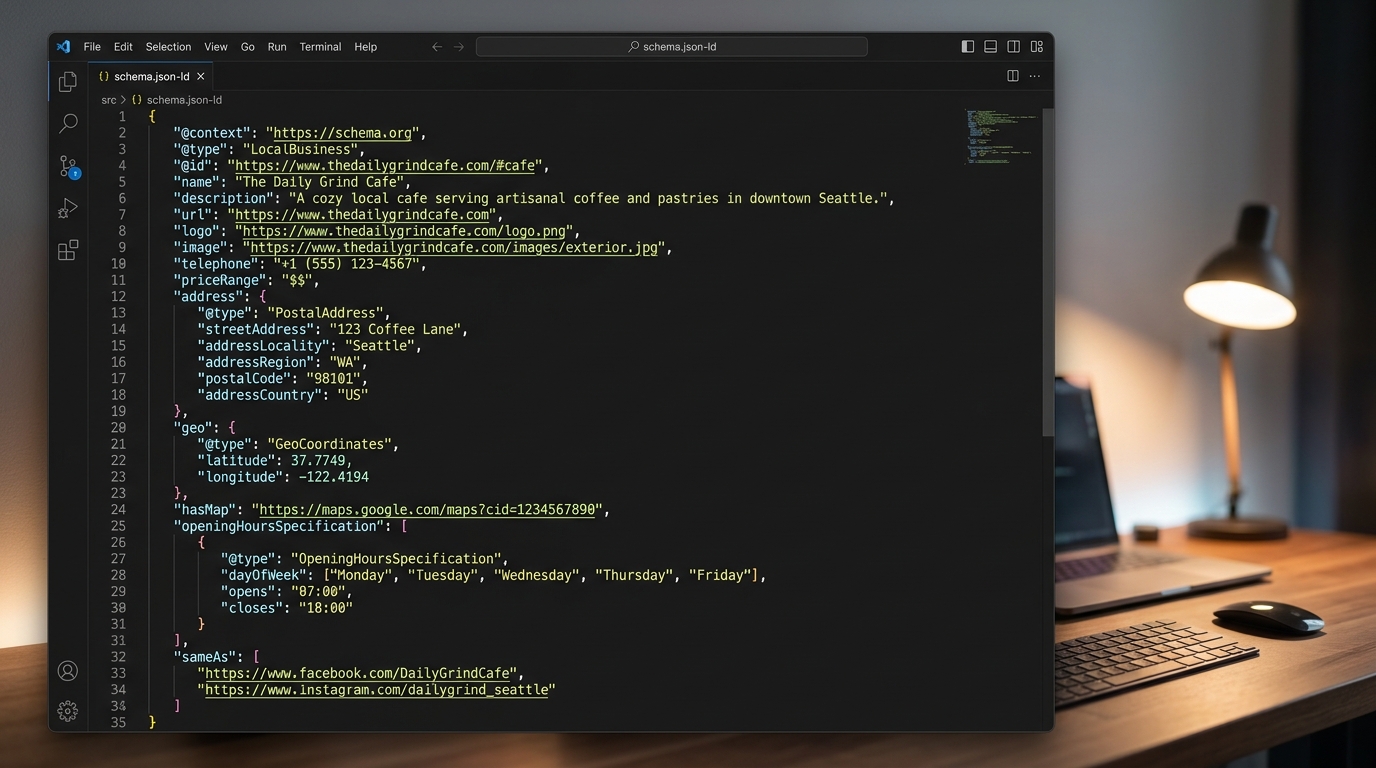
Task: Open the Accounts menu icon
Action: [68, 670]
